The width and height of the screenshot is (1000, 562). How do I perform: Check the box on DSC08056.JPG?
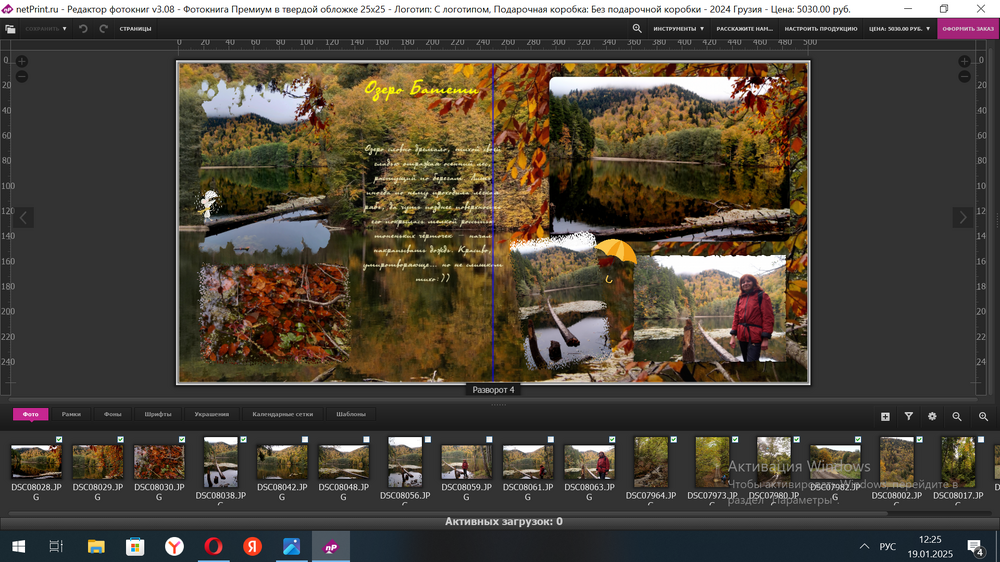coord(428,440)
